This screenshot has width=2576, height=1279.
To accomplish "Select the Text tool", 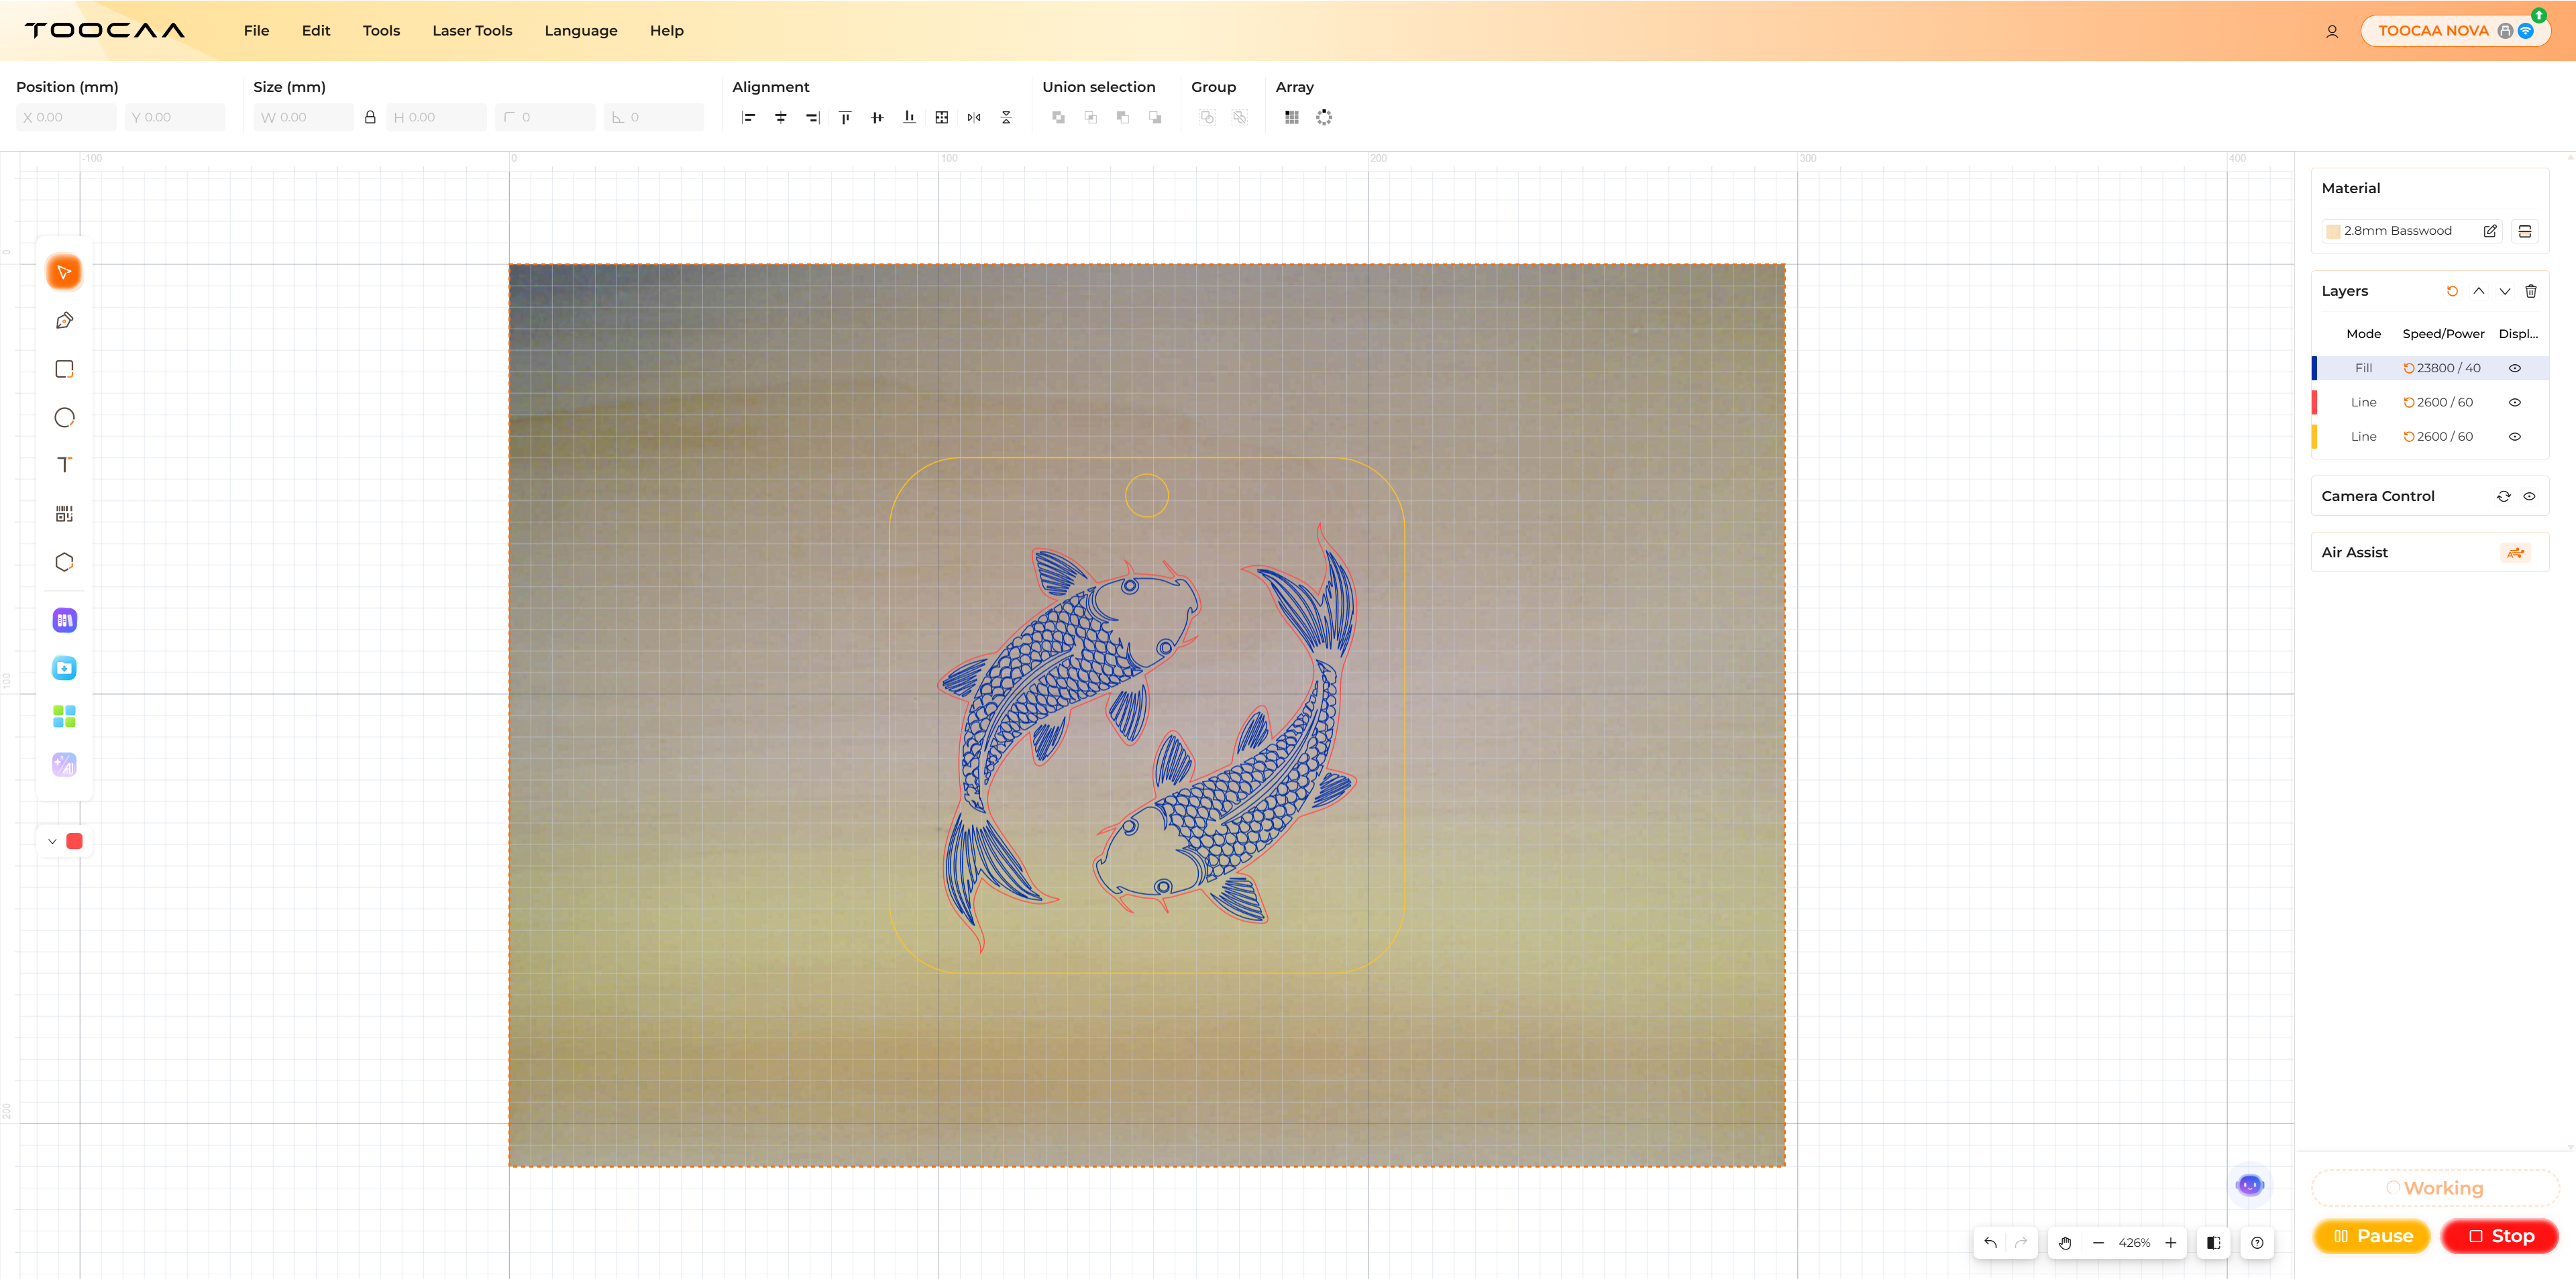I will [64, 465].
